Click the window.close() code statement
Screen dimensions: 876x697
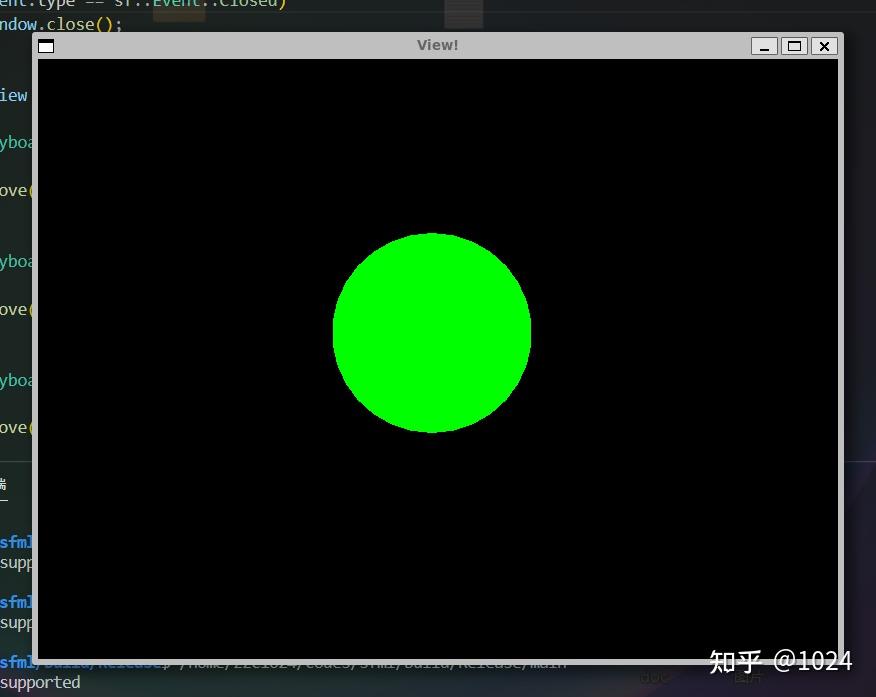[x=60, y=24]
